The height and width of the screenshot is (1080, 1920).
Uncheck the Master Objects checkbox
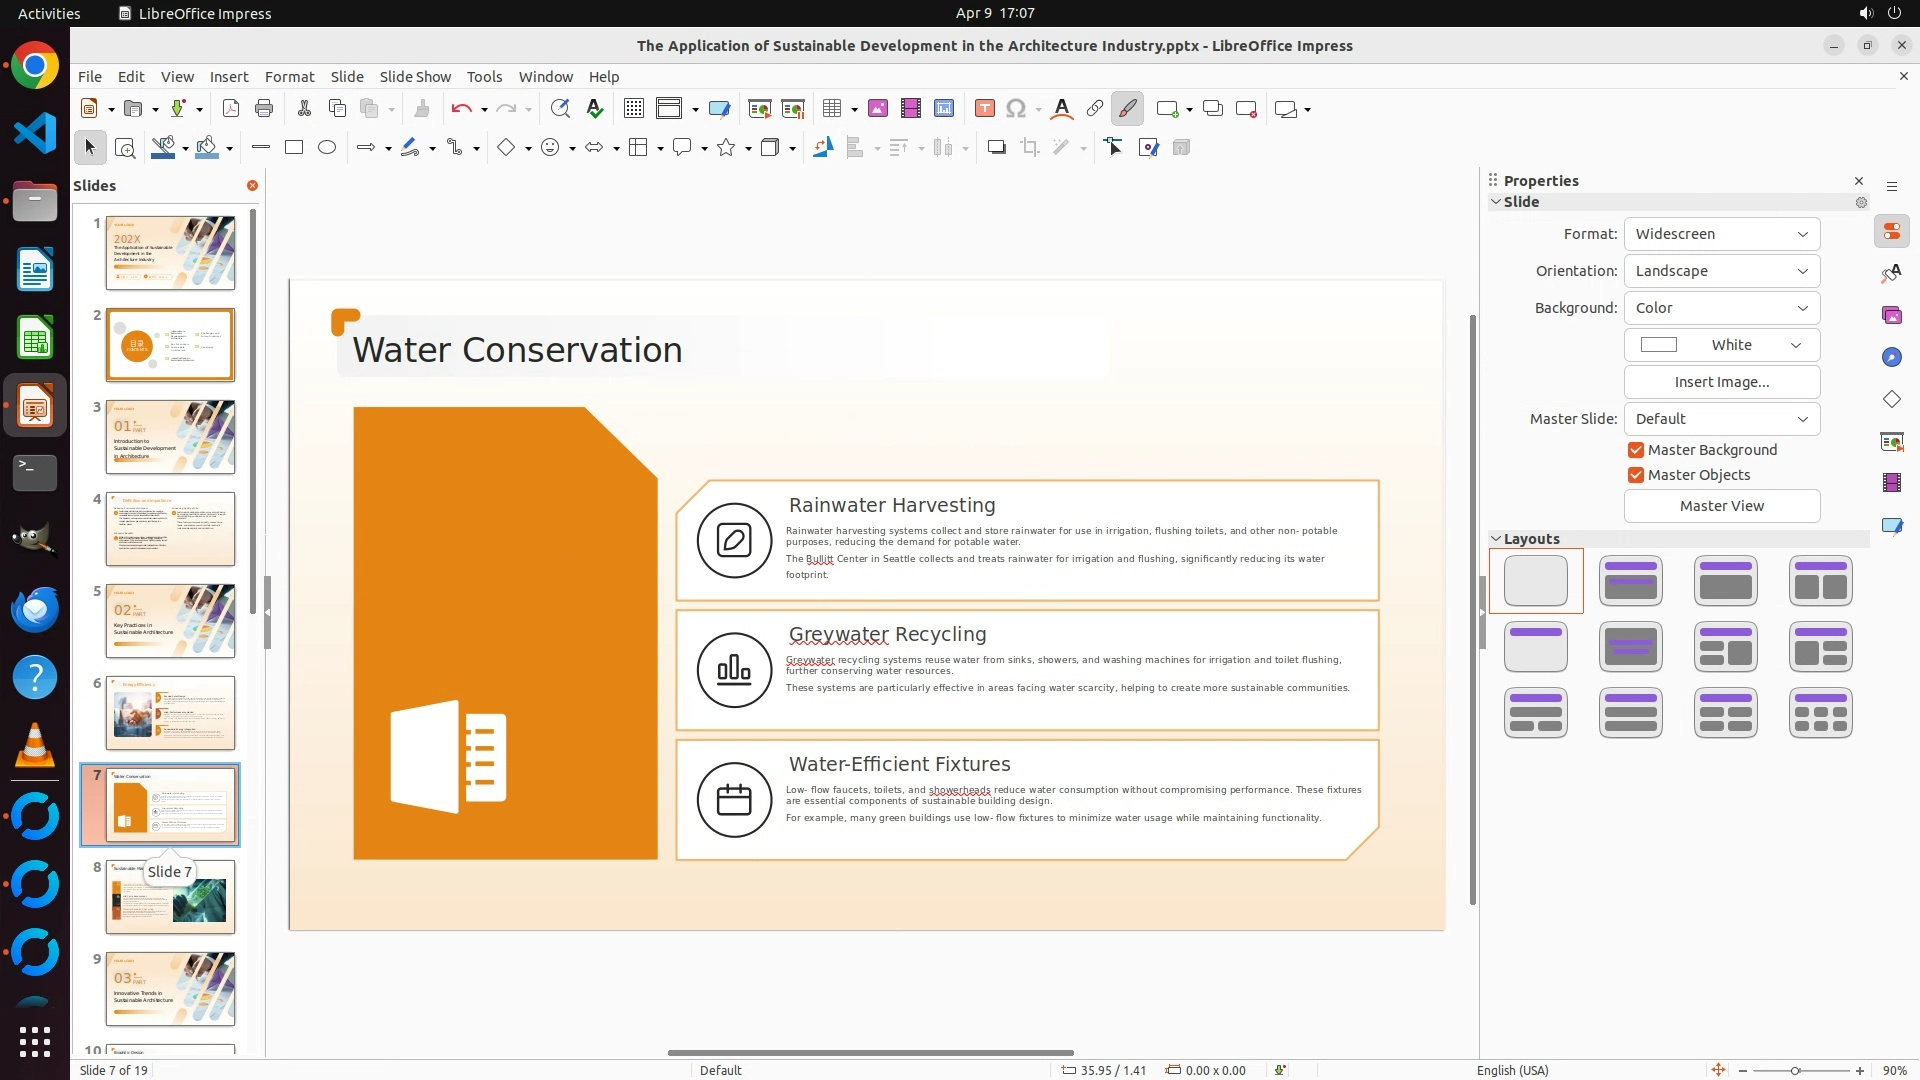coord(1636,475)
